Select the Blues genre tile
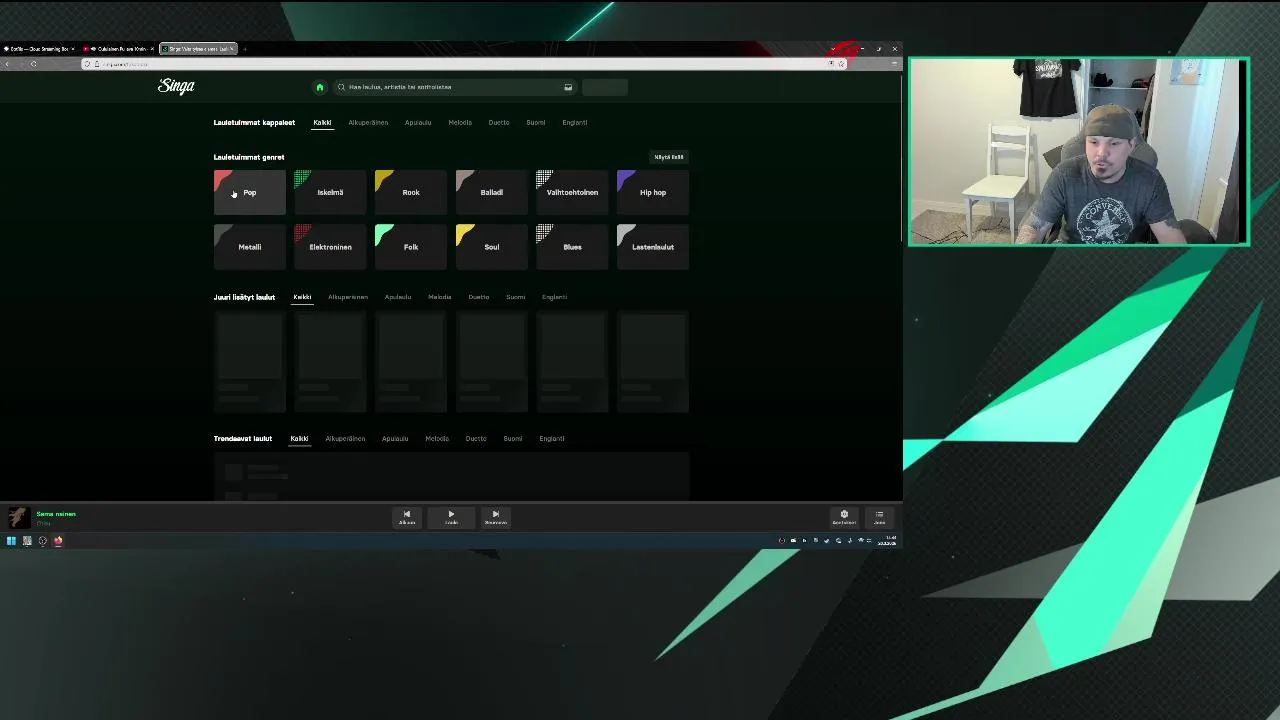The width and height of the screenshot is (1280, 720). pyautogui.click(x=572, y=247)
